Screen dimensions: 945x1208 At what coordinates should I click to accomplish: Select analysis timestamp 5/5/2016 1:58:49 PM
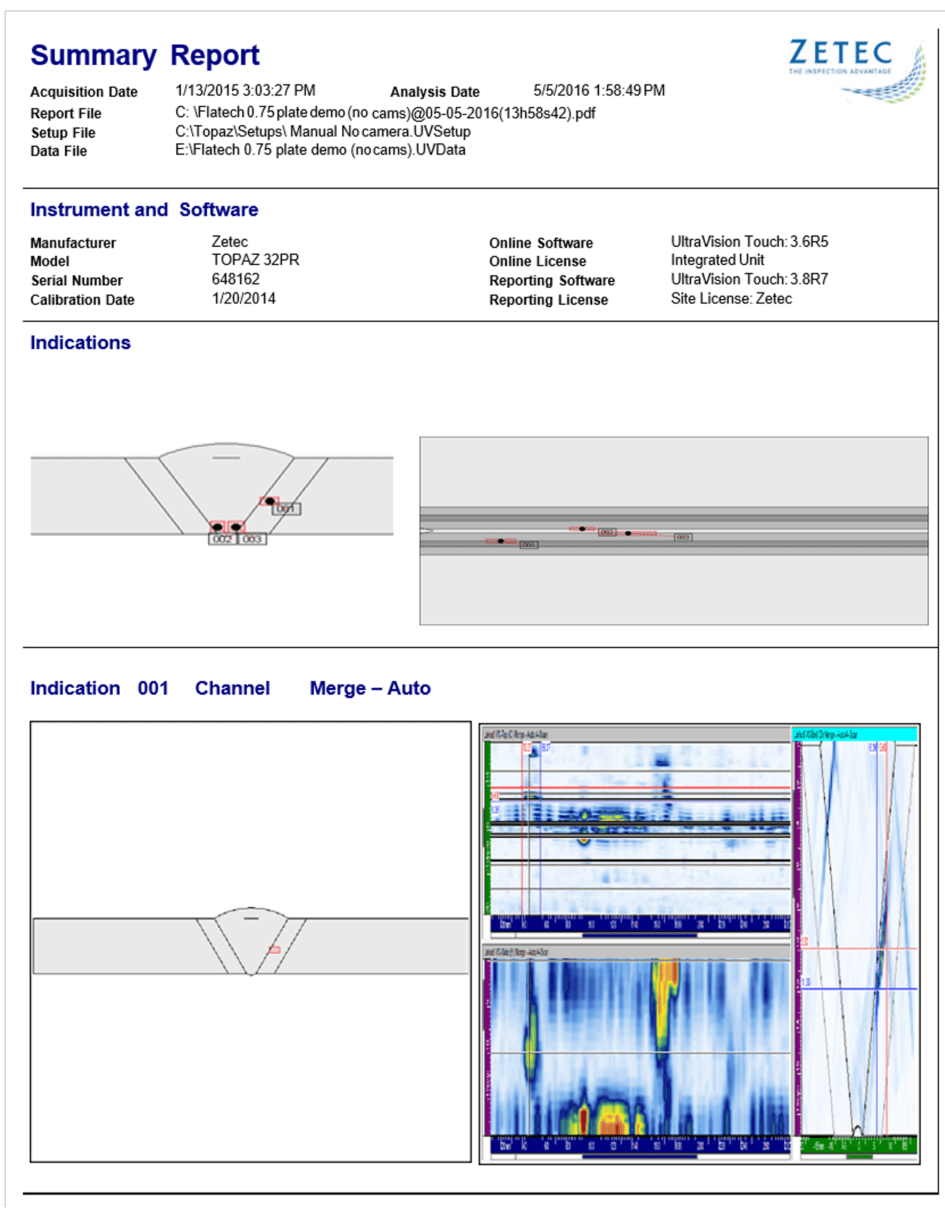pos(599,91)
